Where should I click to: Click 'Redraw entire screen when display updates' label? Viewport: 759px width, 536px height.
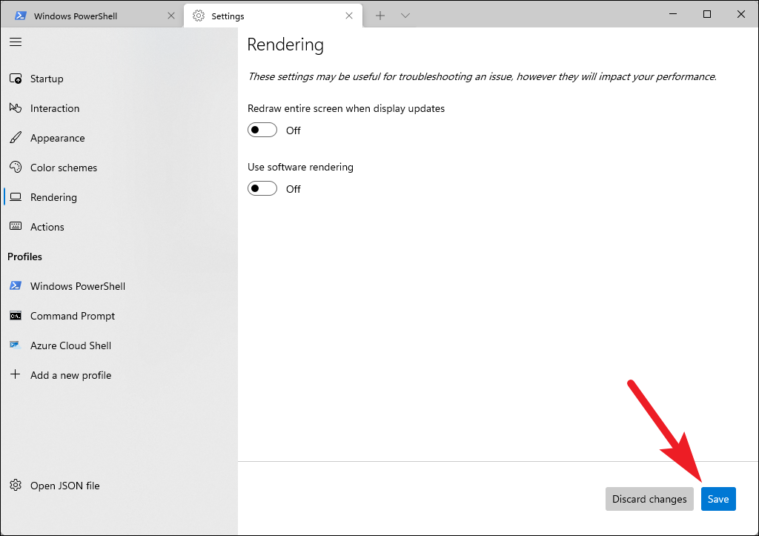point(346,108)
